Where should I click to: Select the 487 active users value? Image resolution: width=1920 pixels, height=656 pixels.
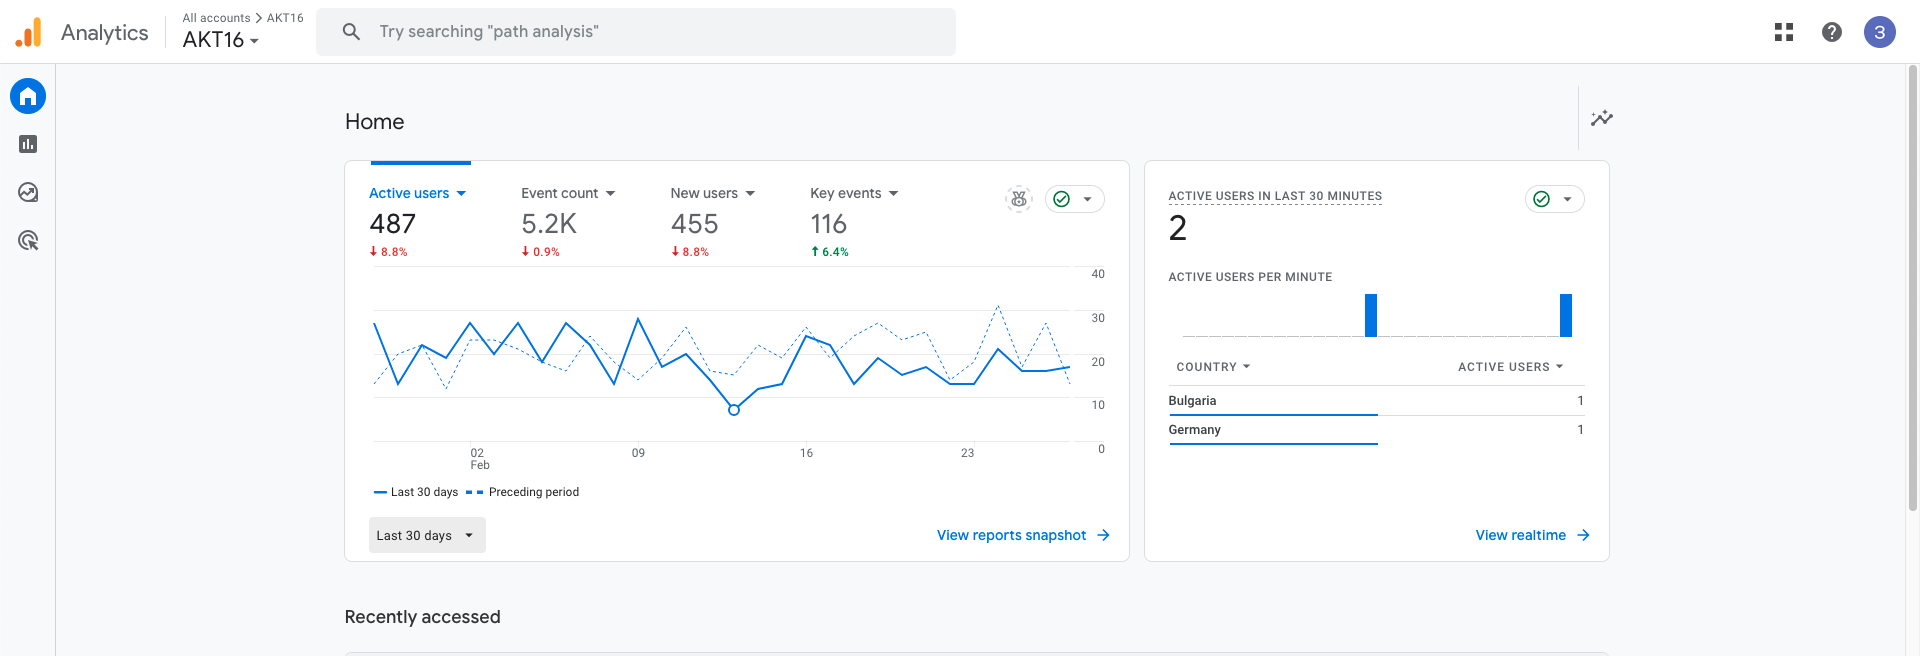393,224
